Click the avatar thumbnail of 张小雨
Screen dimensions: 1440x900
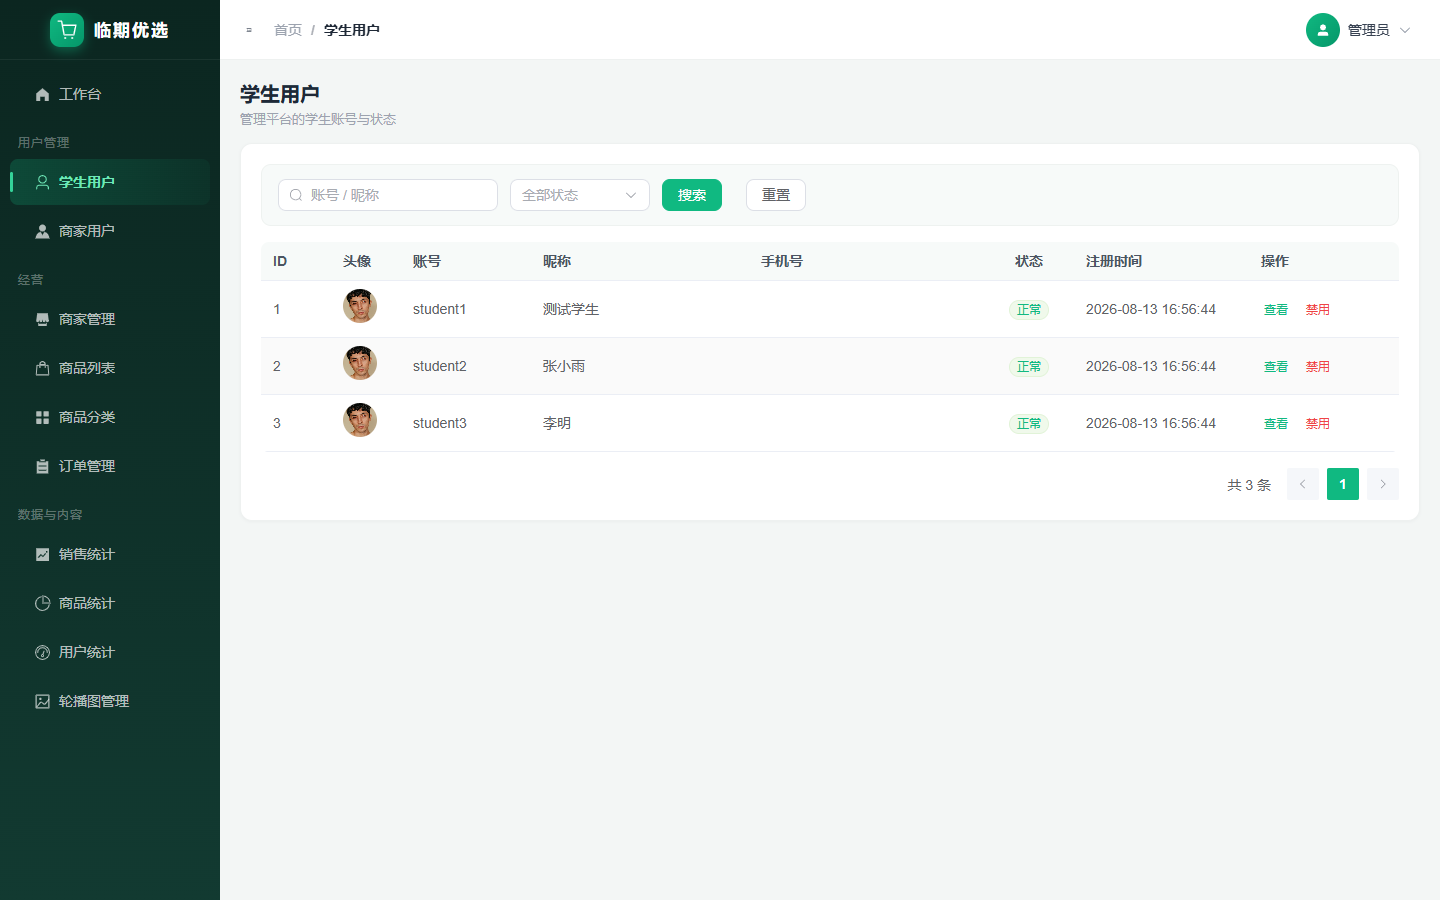tap(360, 363)
